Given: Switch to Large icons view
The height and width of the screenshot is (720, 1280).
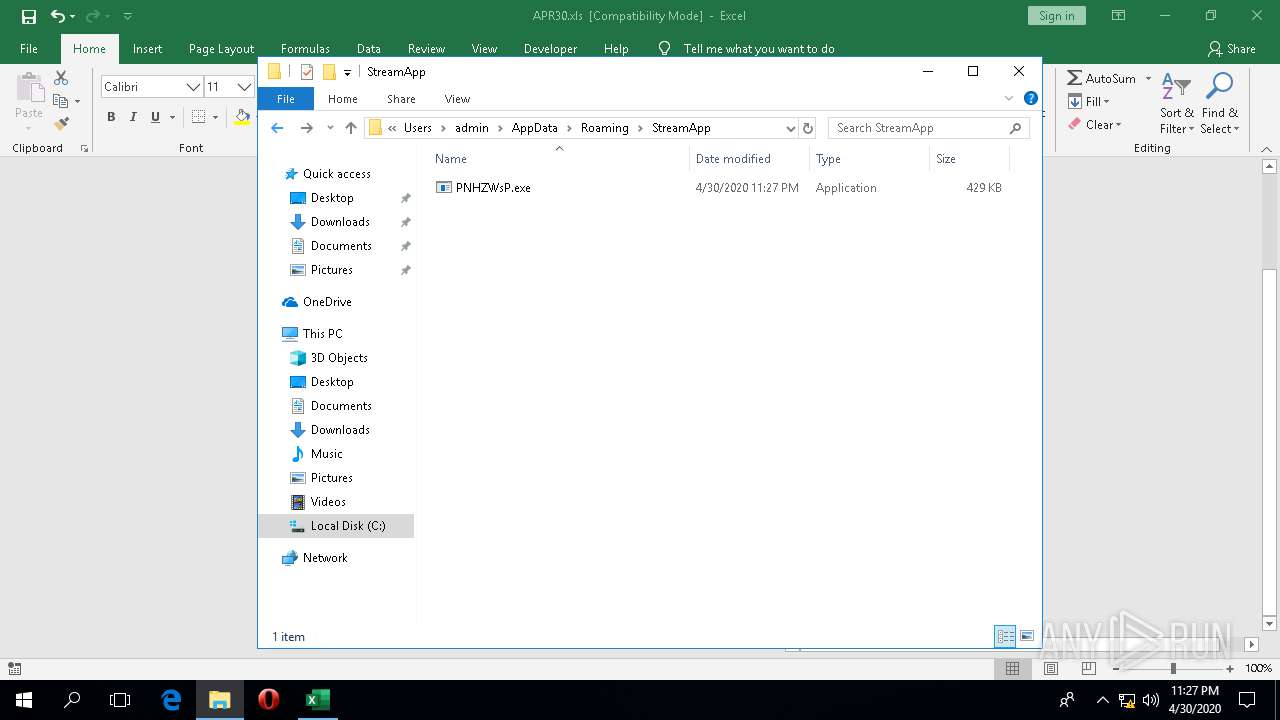Looking at the screenshot, I should pyautogui.click(x=1027, y=636).
